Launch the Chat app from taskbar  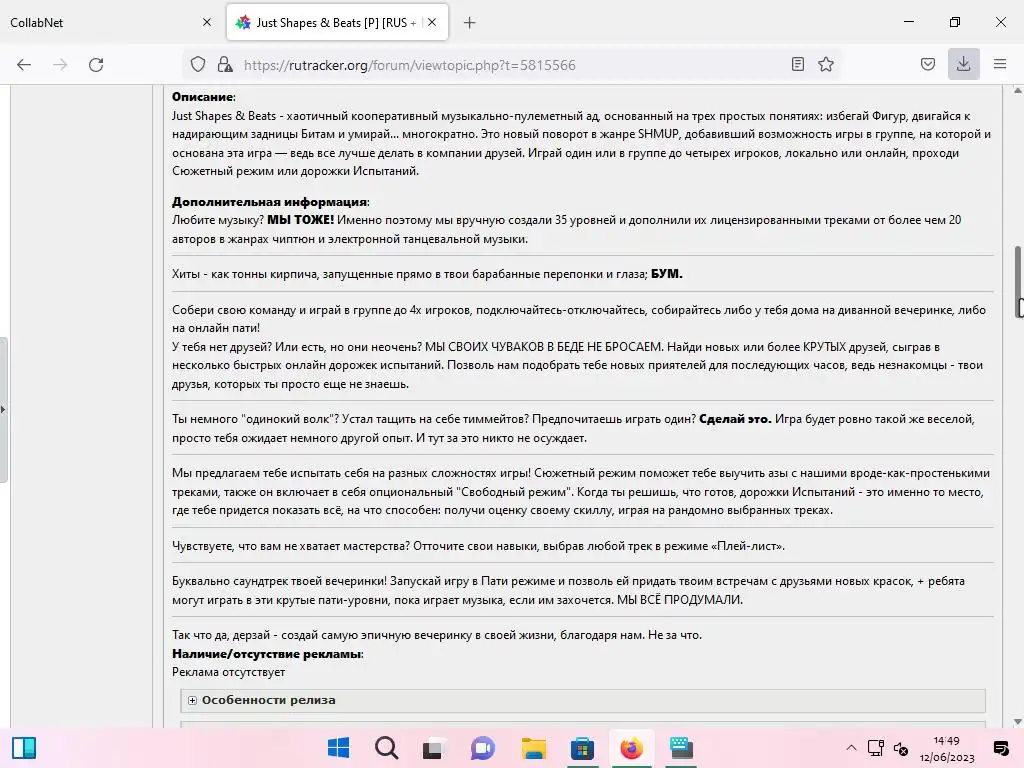click(483, 748)
